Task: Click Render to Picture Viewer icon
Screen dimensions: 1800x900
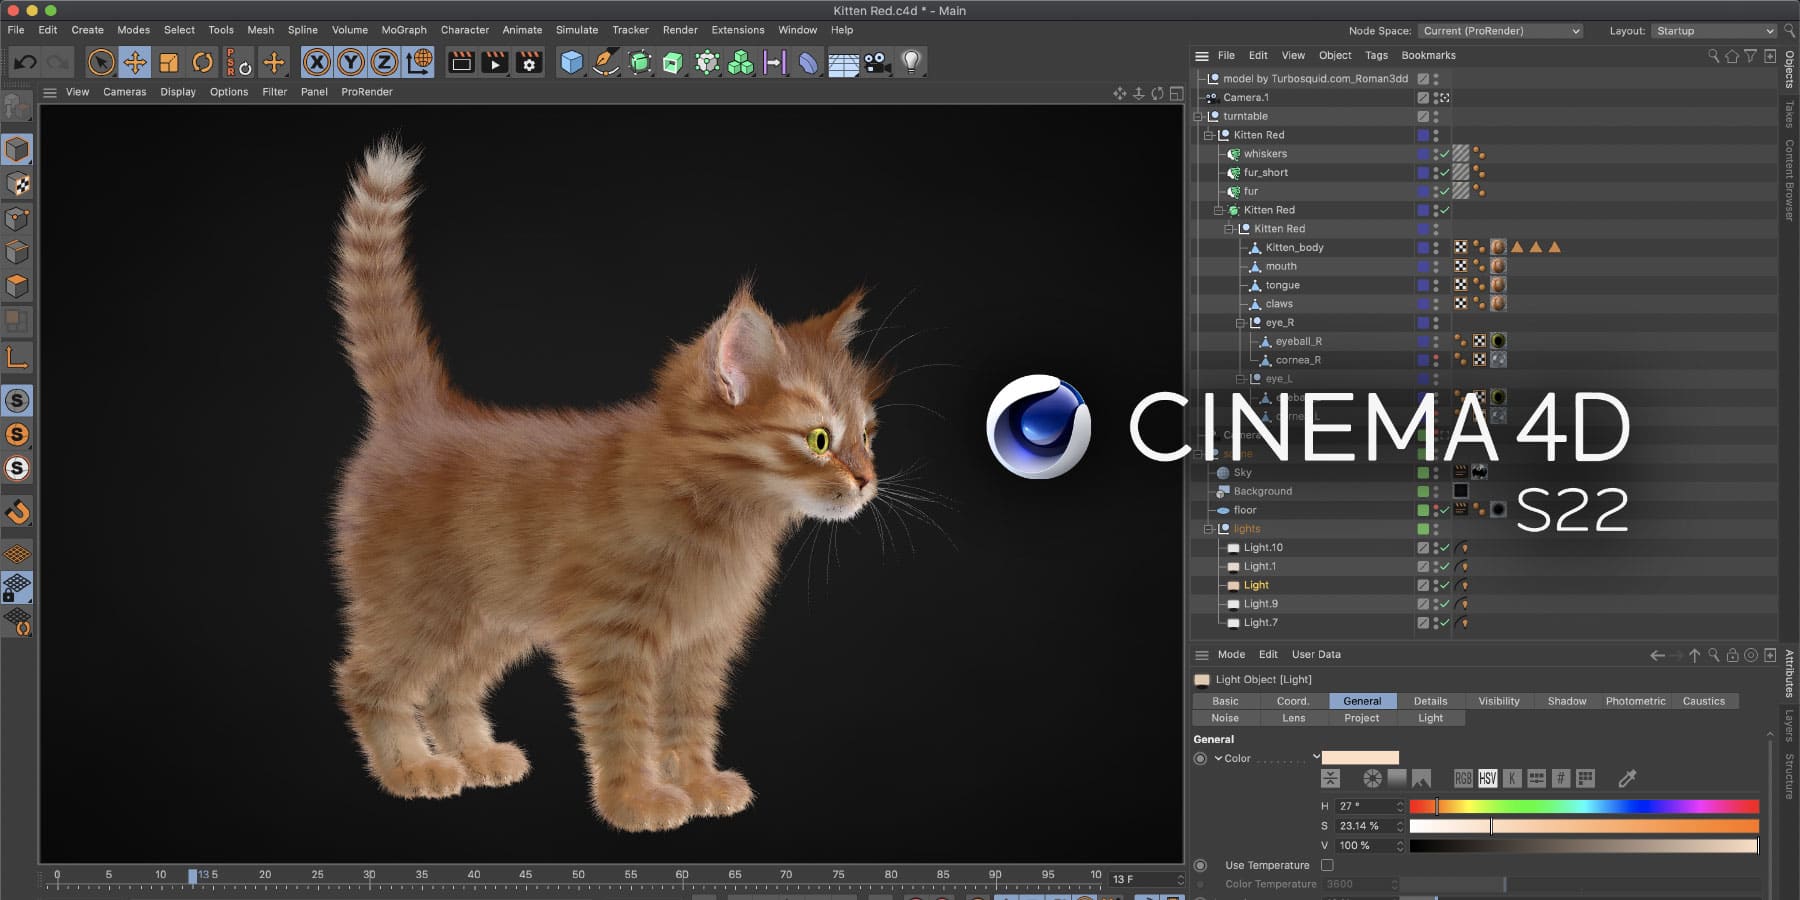Action: coord(495,62)
